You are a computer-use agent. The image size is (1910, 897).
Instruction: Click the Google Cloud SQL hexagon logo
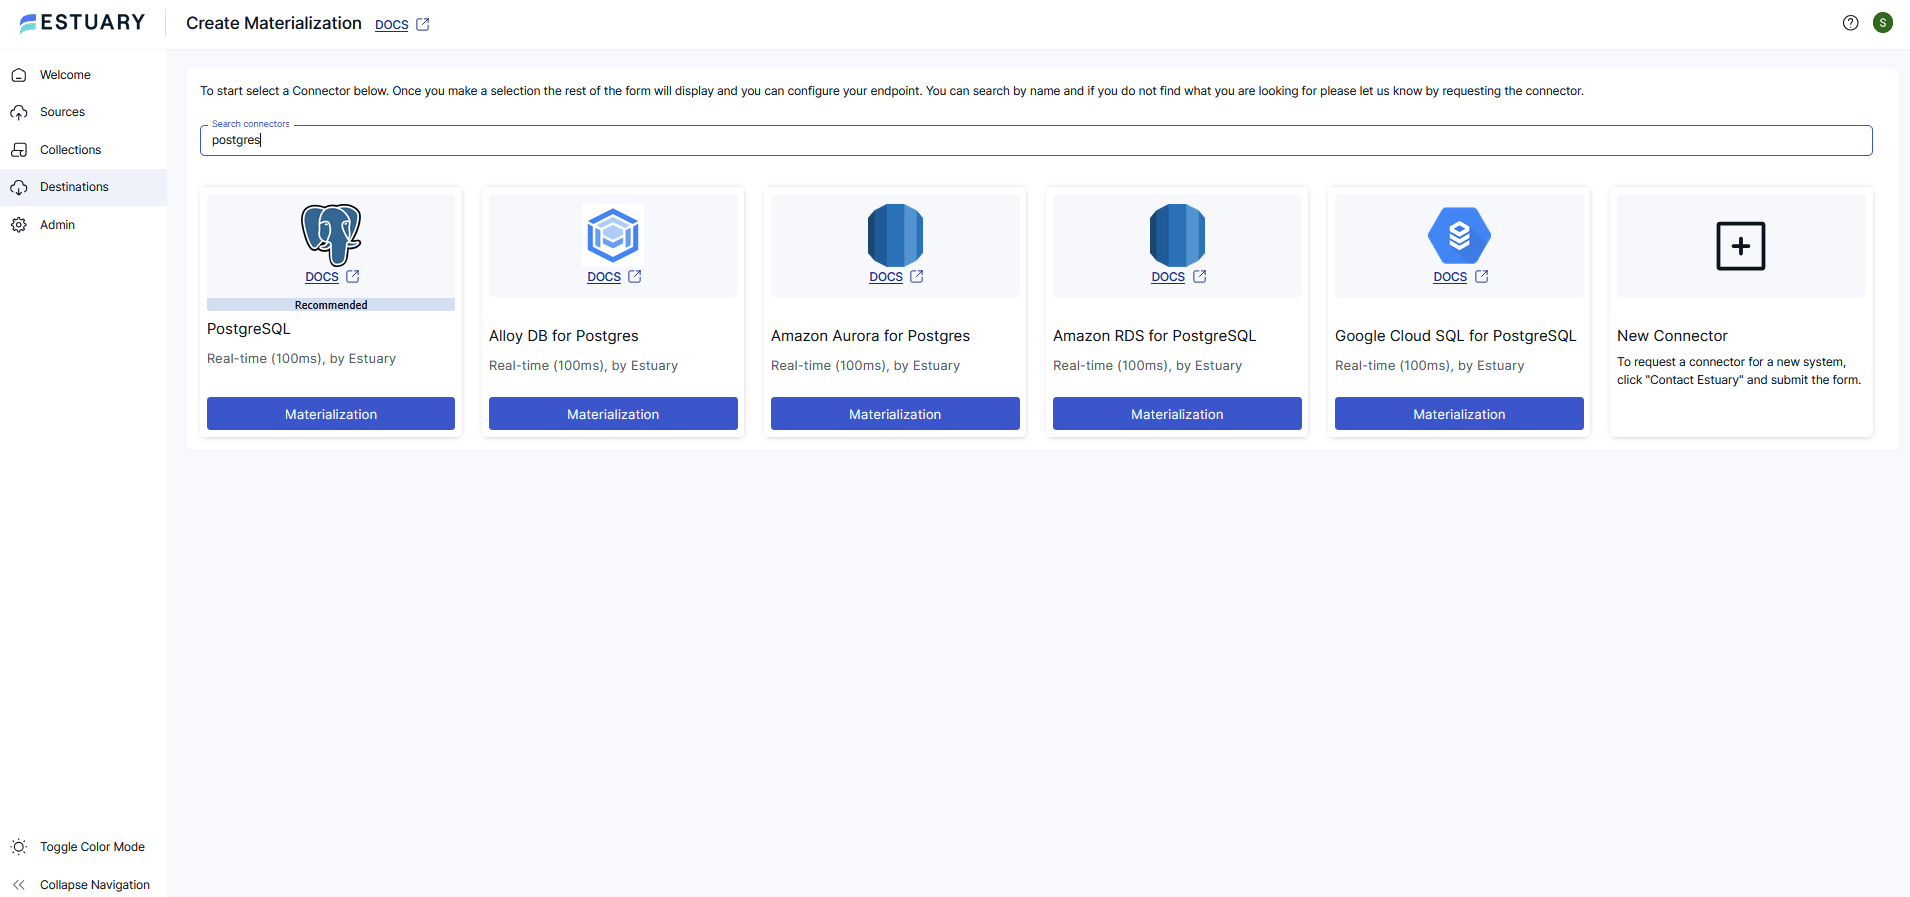click(x=1459, y=235)
